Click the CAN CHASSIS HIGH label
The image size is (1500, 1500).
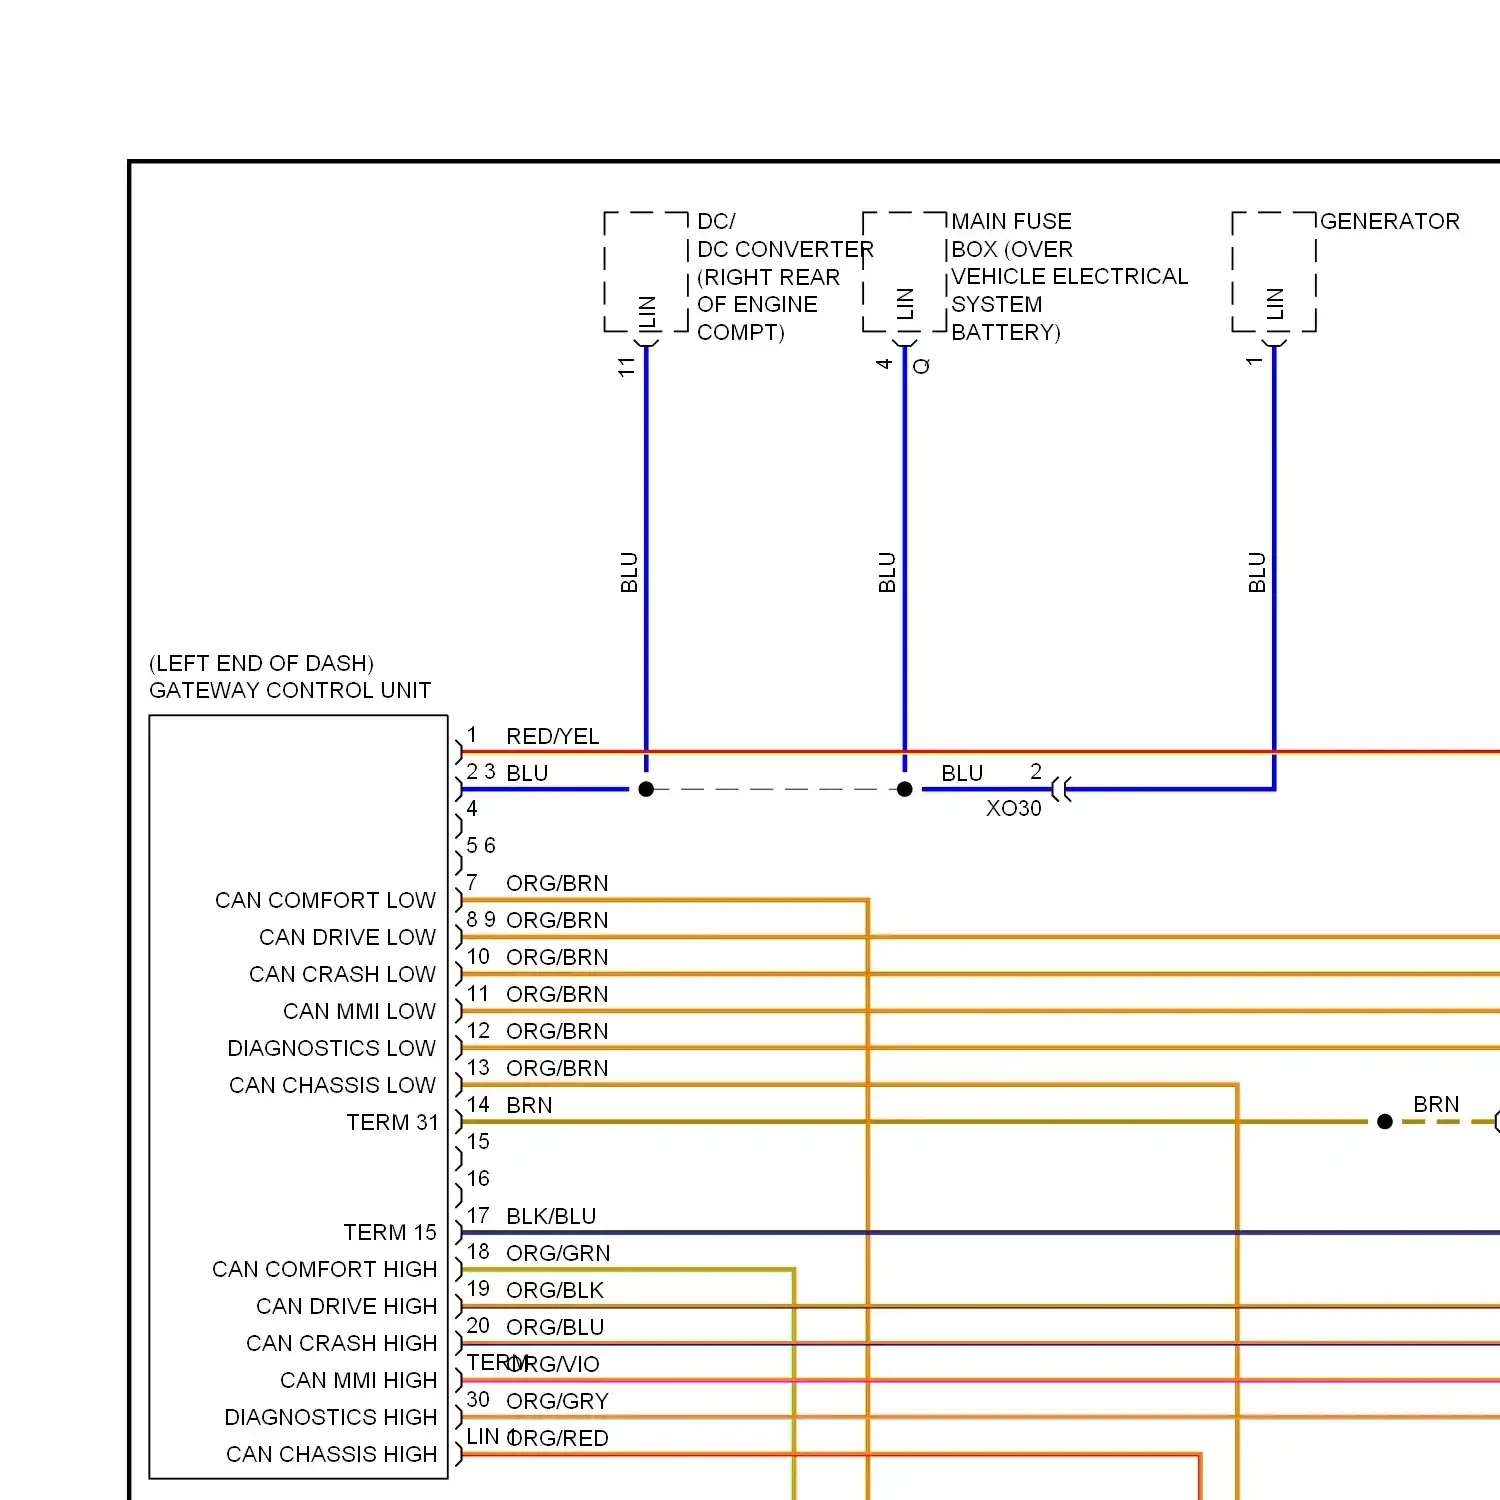point(331,1454)
